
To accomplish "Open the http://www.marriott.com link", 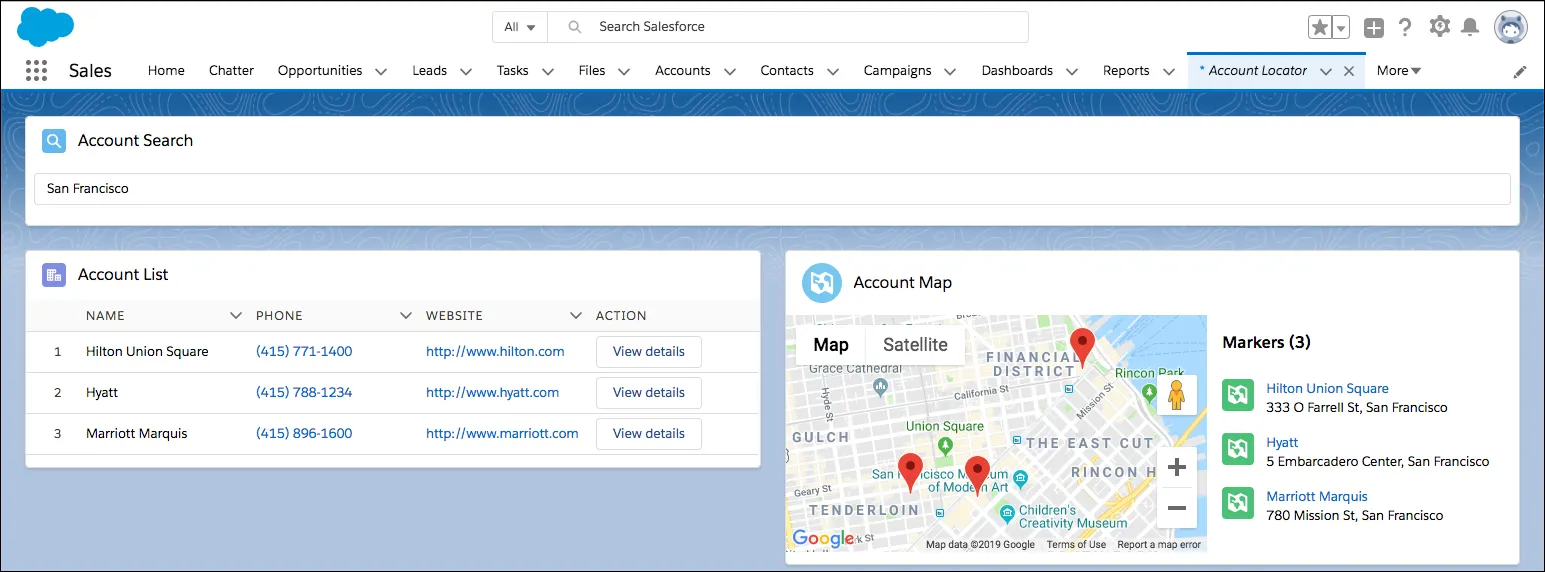I will (502, 434).
